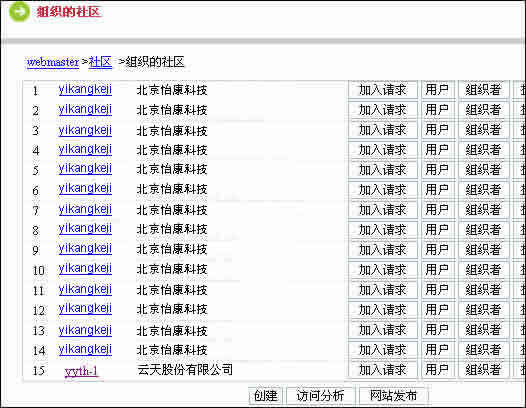Open the yyth-1 community link in row 15
The width and height of the screenshot is (526, 408).
[82, 371]
